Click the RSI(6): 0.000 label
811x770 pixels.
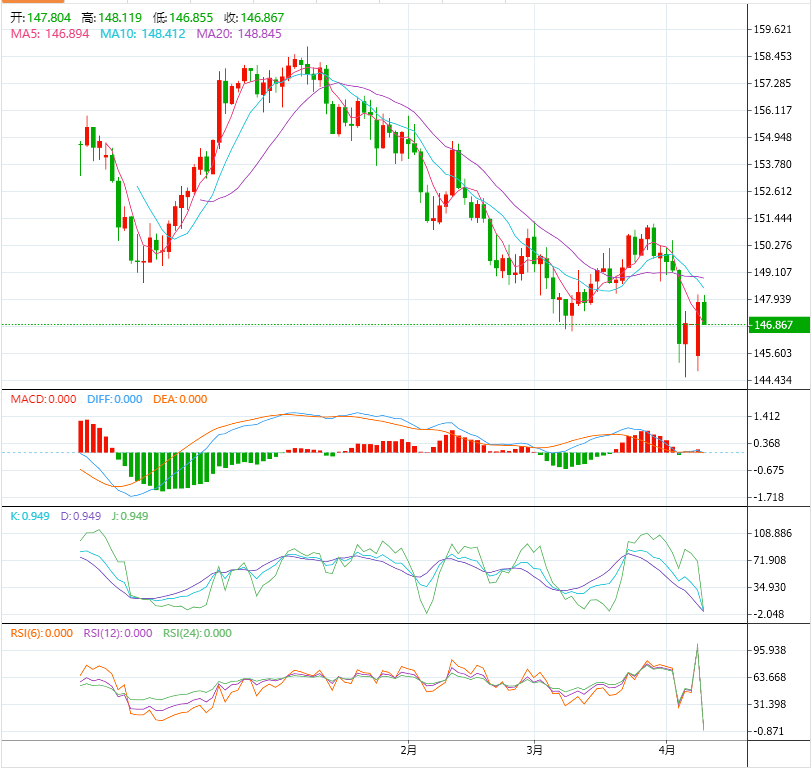[41, 633]
